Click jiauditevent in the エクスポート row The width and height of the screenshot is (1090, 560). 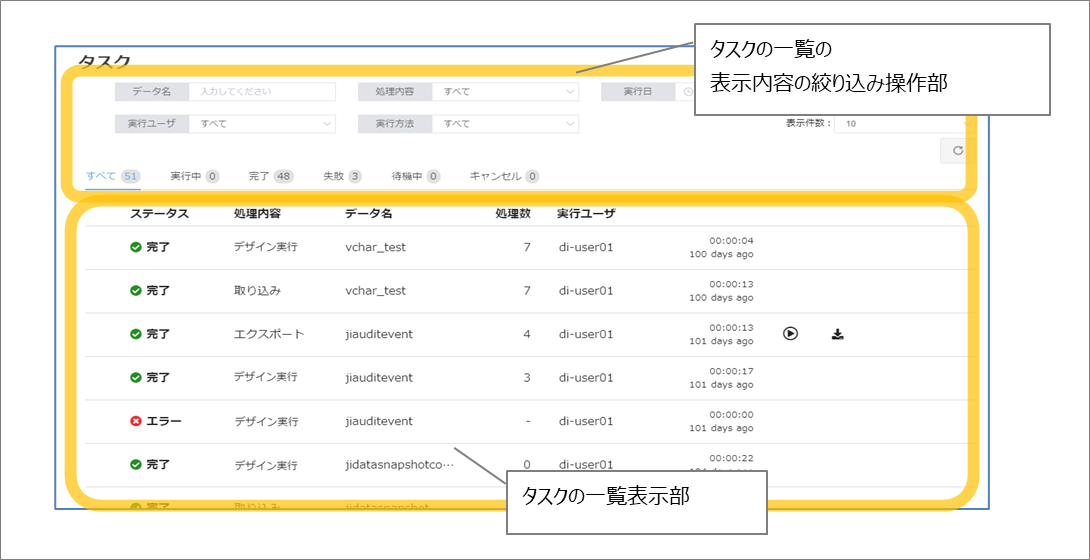[x=379, y=334]
